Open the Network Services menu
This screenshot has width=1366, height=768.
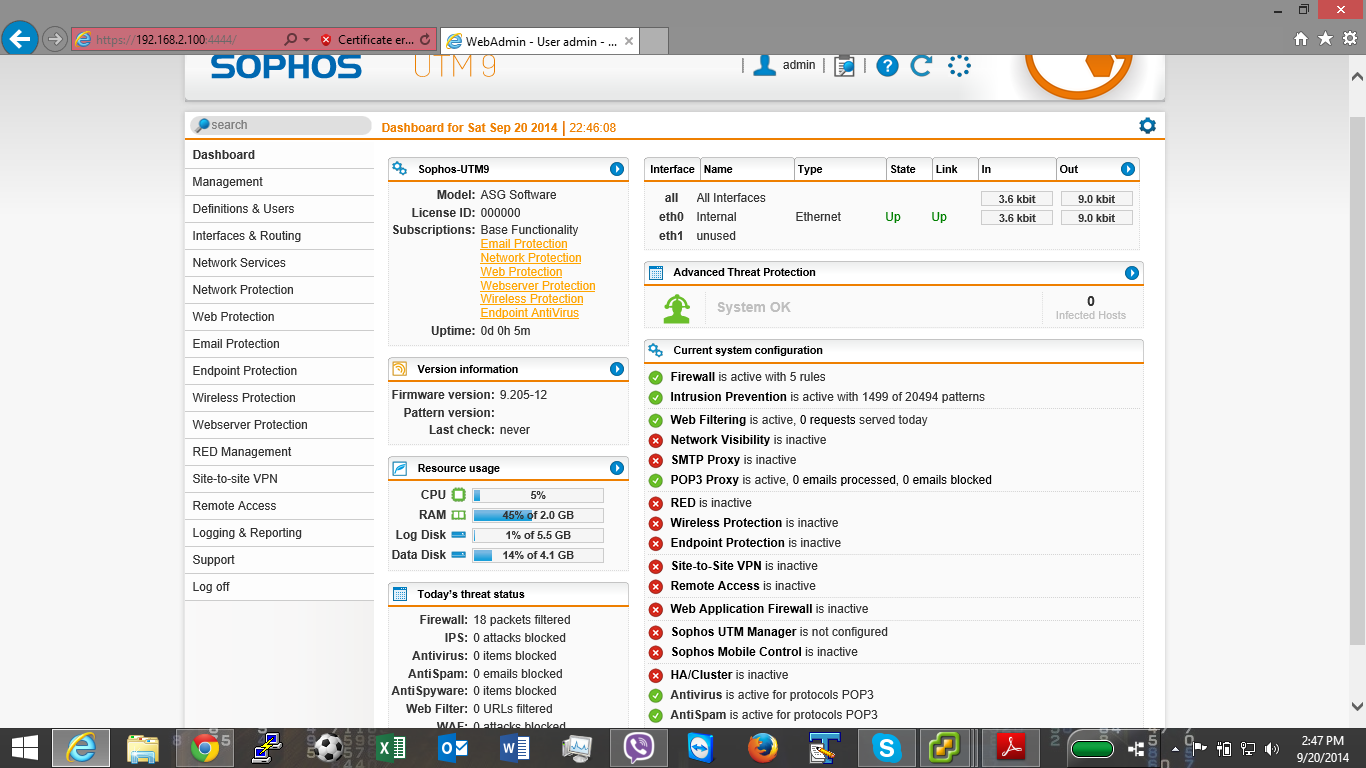(x=280, y=263)
